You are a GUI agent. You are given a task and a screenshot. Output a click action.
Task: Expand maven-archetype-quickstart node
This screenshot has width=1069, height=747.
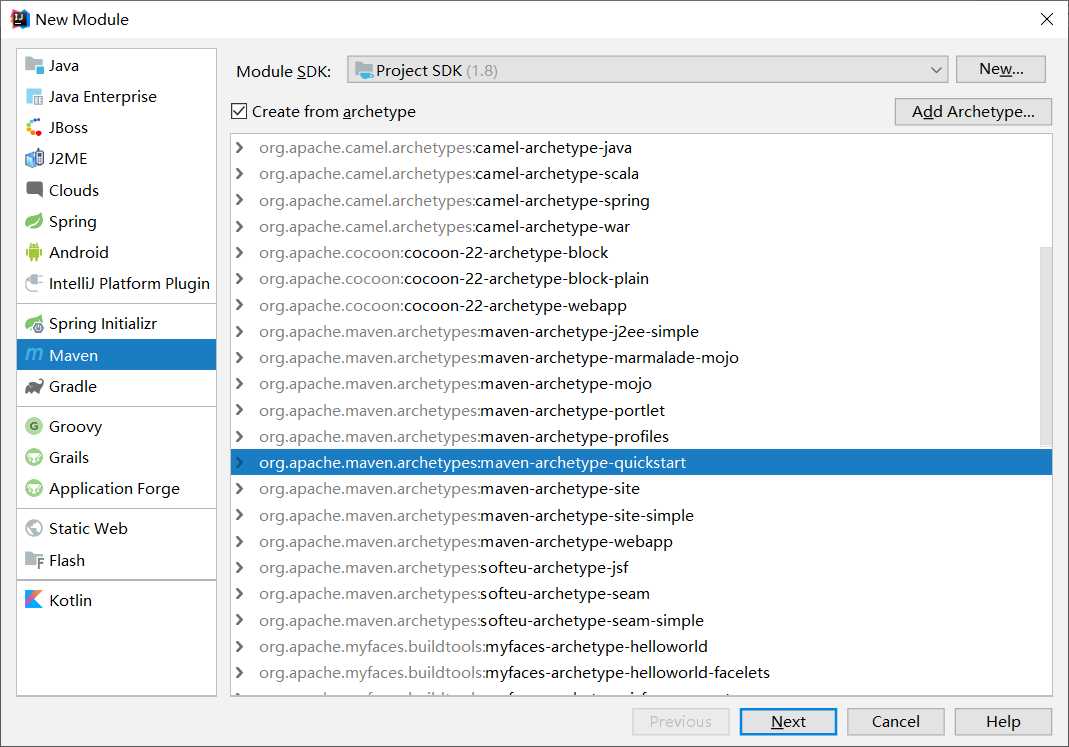239,462
